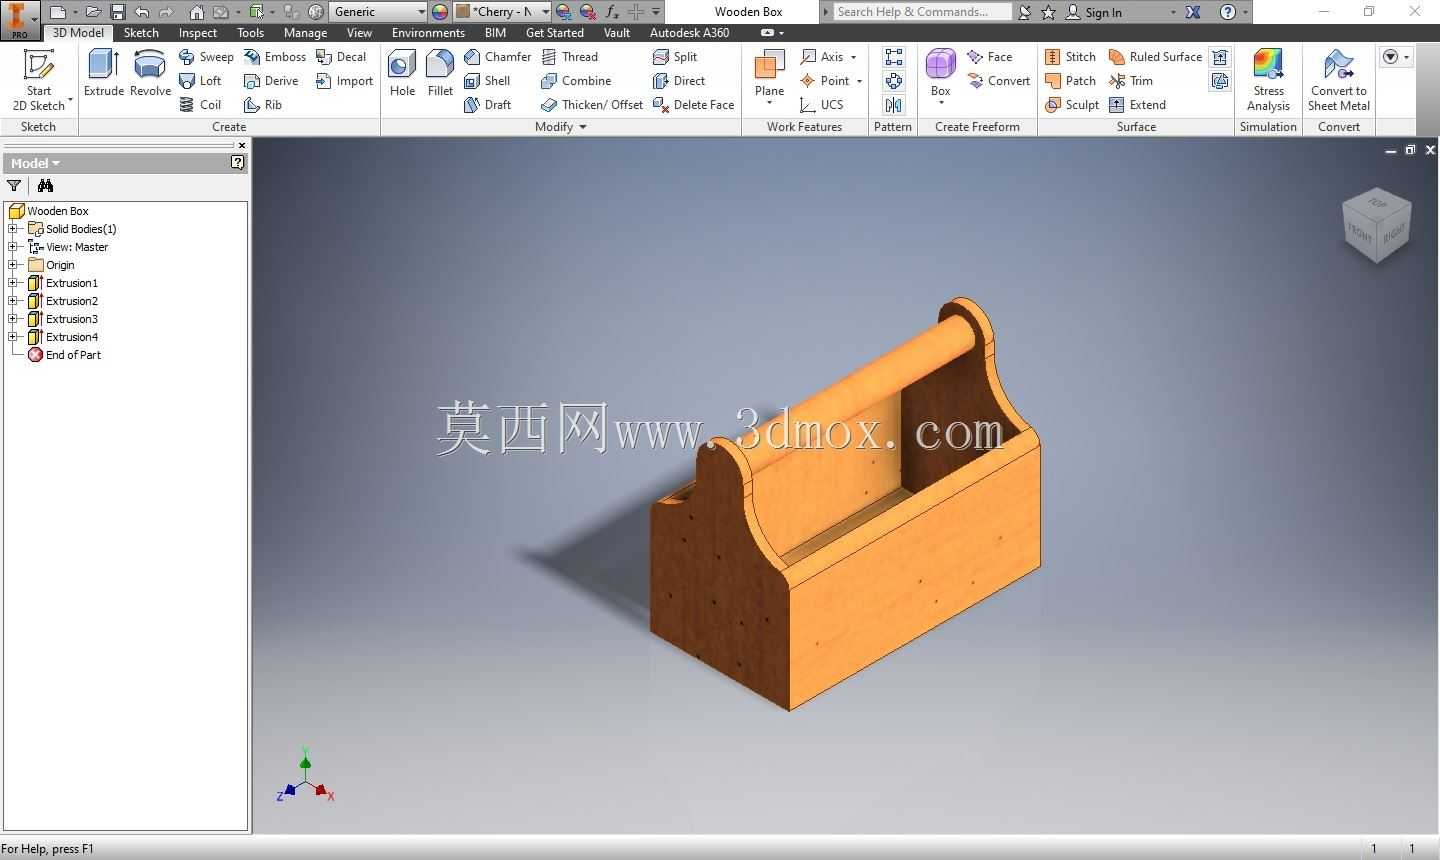
Task: Select the Extrude tool
Action: click(103, 73)
